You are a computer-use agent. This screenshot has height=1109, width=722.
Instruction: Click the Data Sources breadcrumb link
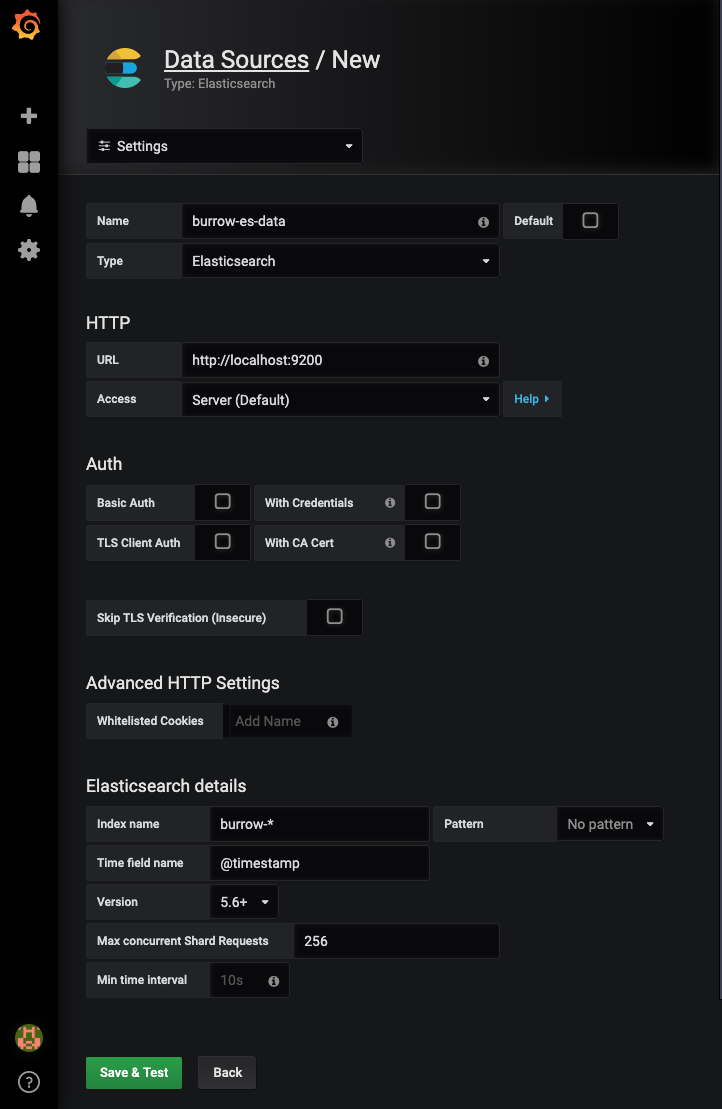point(236,59)
